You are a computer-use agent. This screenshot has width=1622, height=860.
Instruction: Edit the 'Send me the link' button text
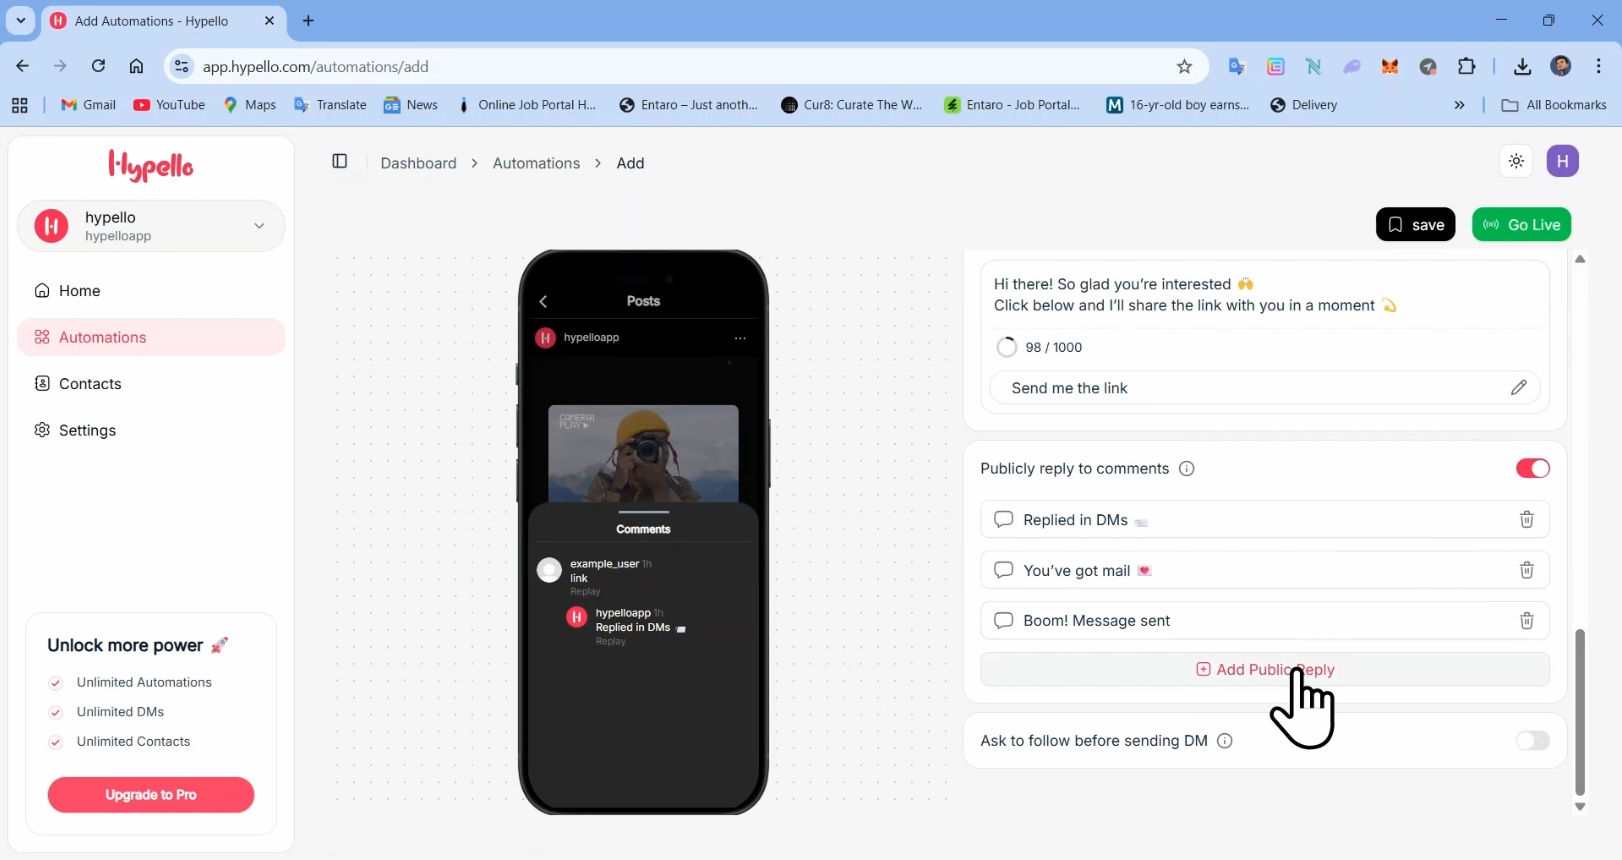click(1518, 388)
